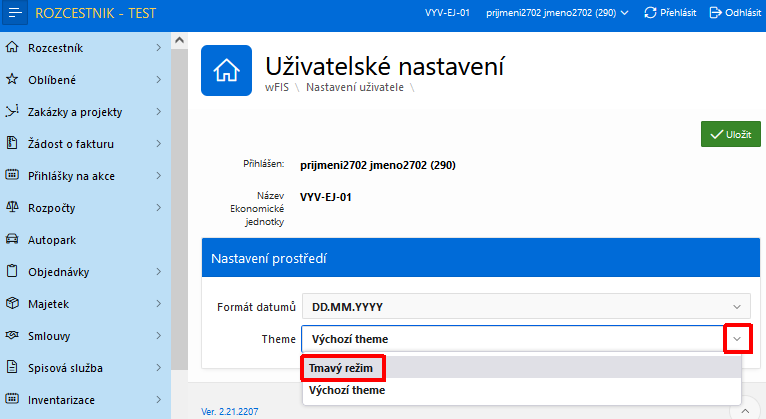Select Výchozí theme option in list
The height and width of the screenshot is (419, 766).
521,390
